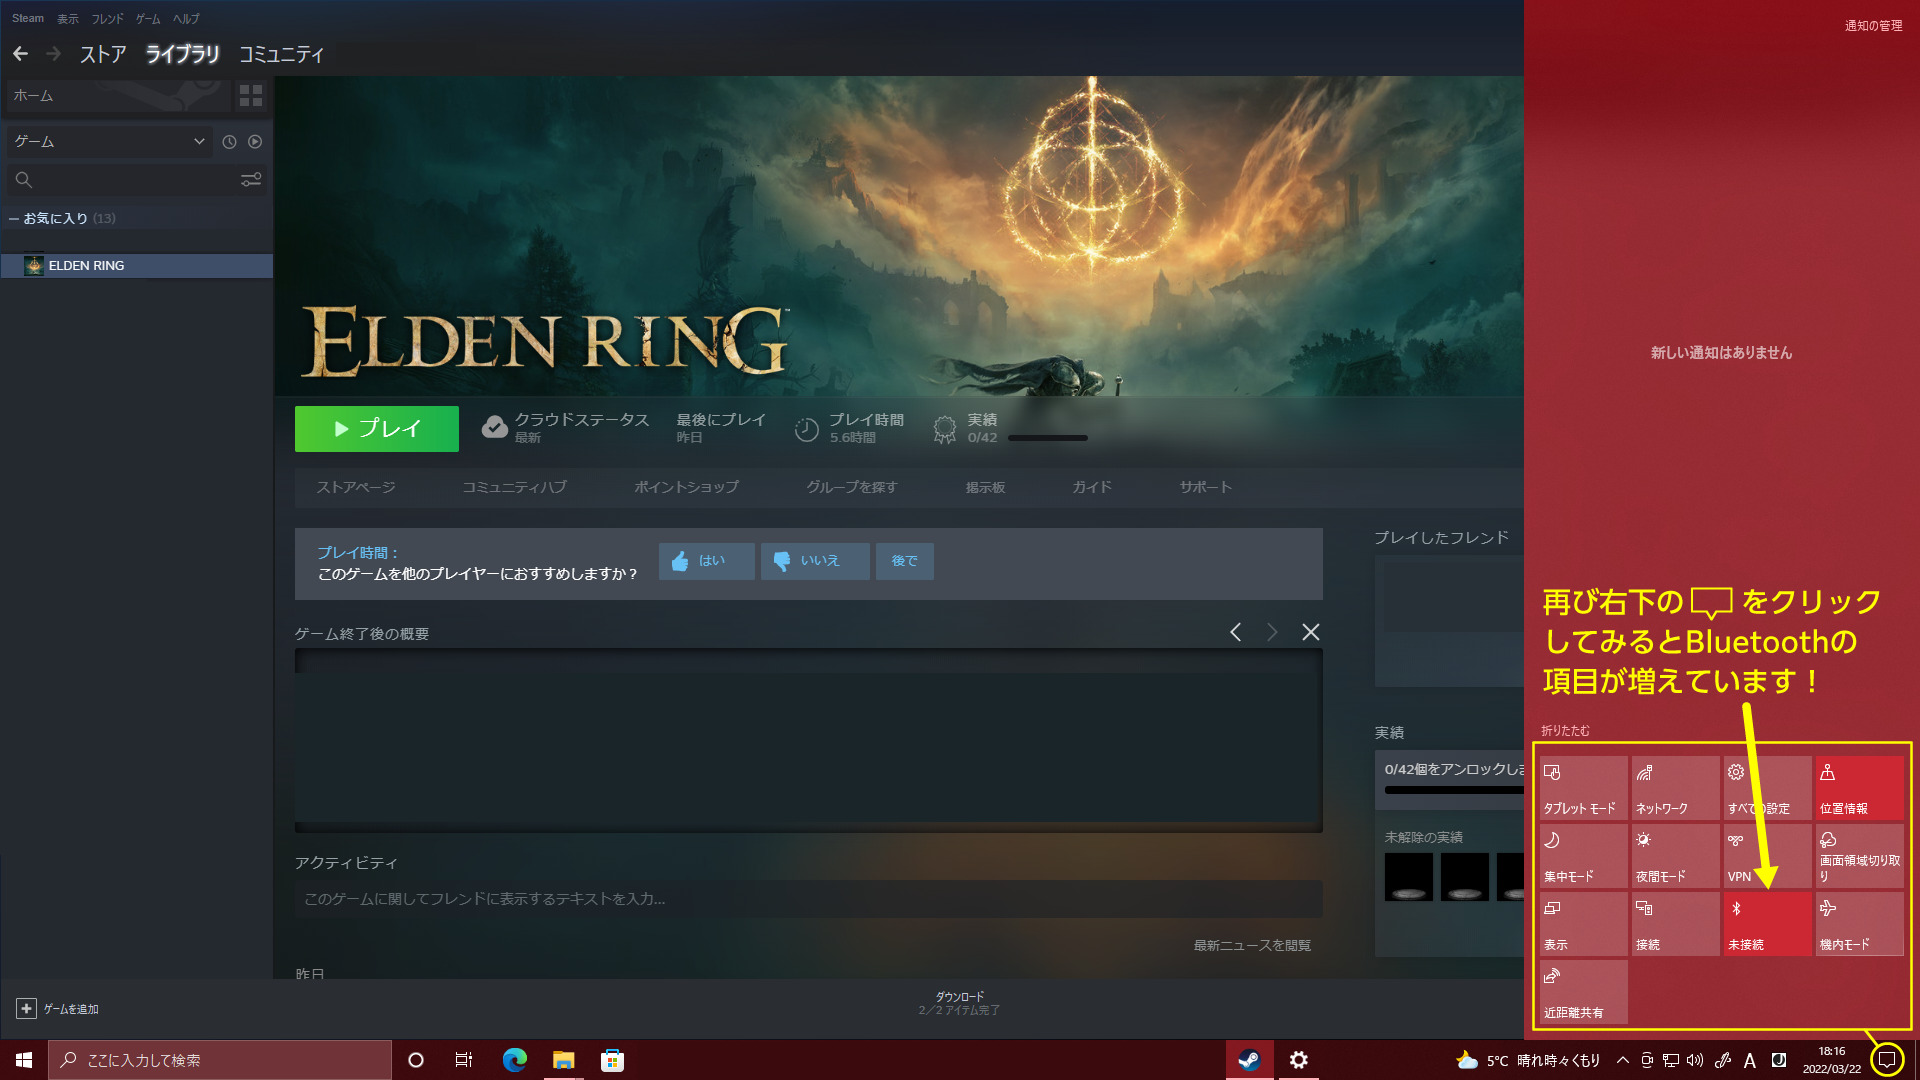Select ELDEN RING in library list

[136, 266]
